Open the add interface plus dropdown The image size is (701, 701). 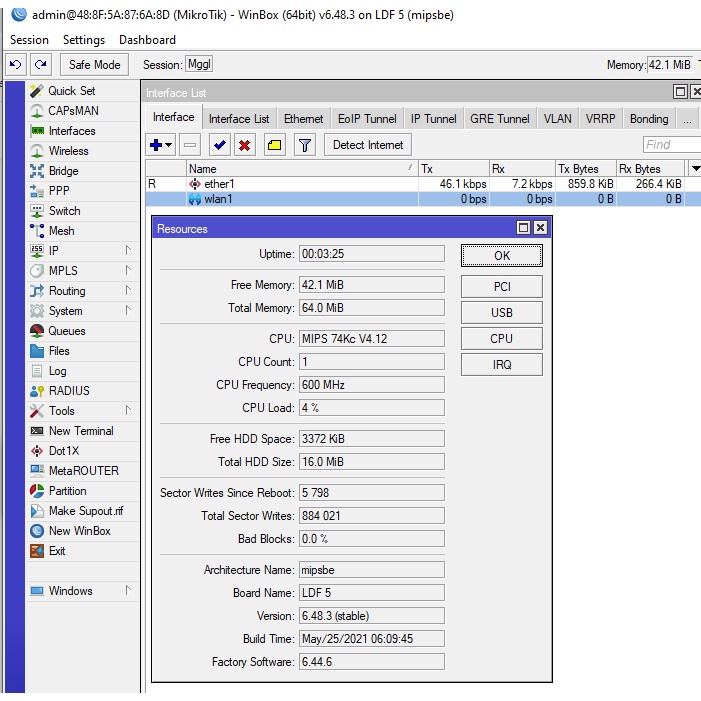160,145
